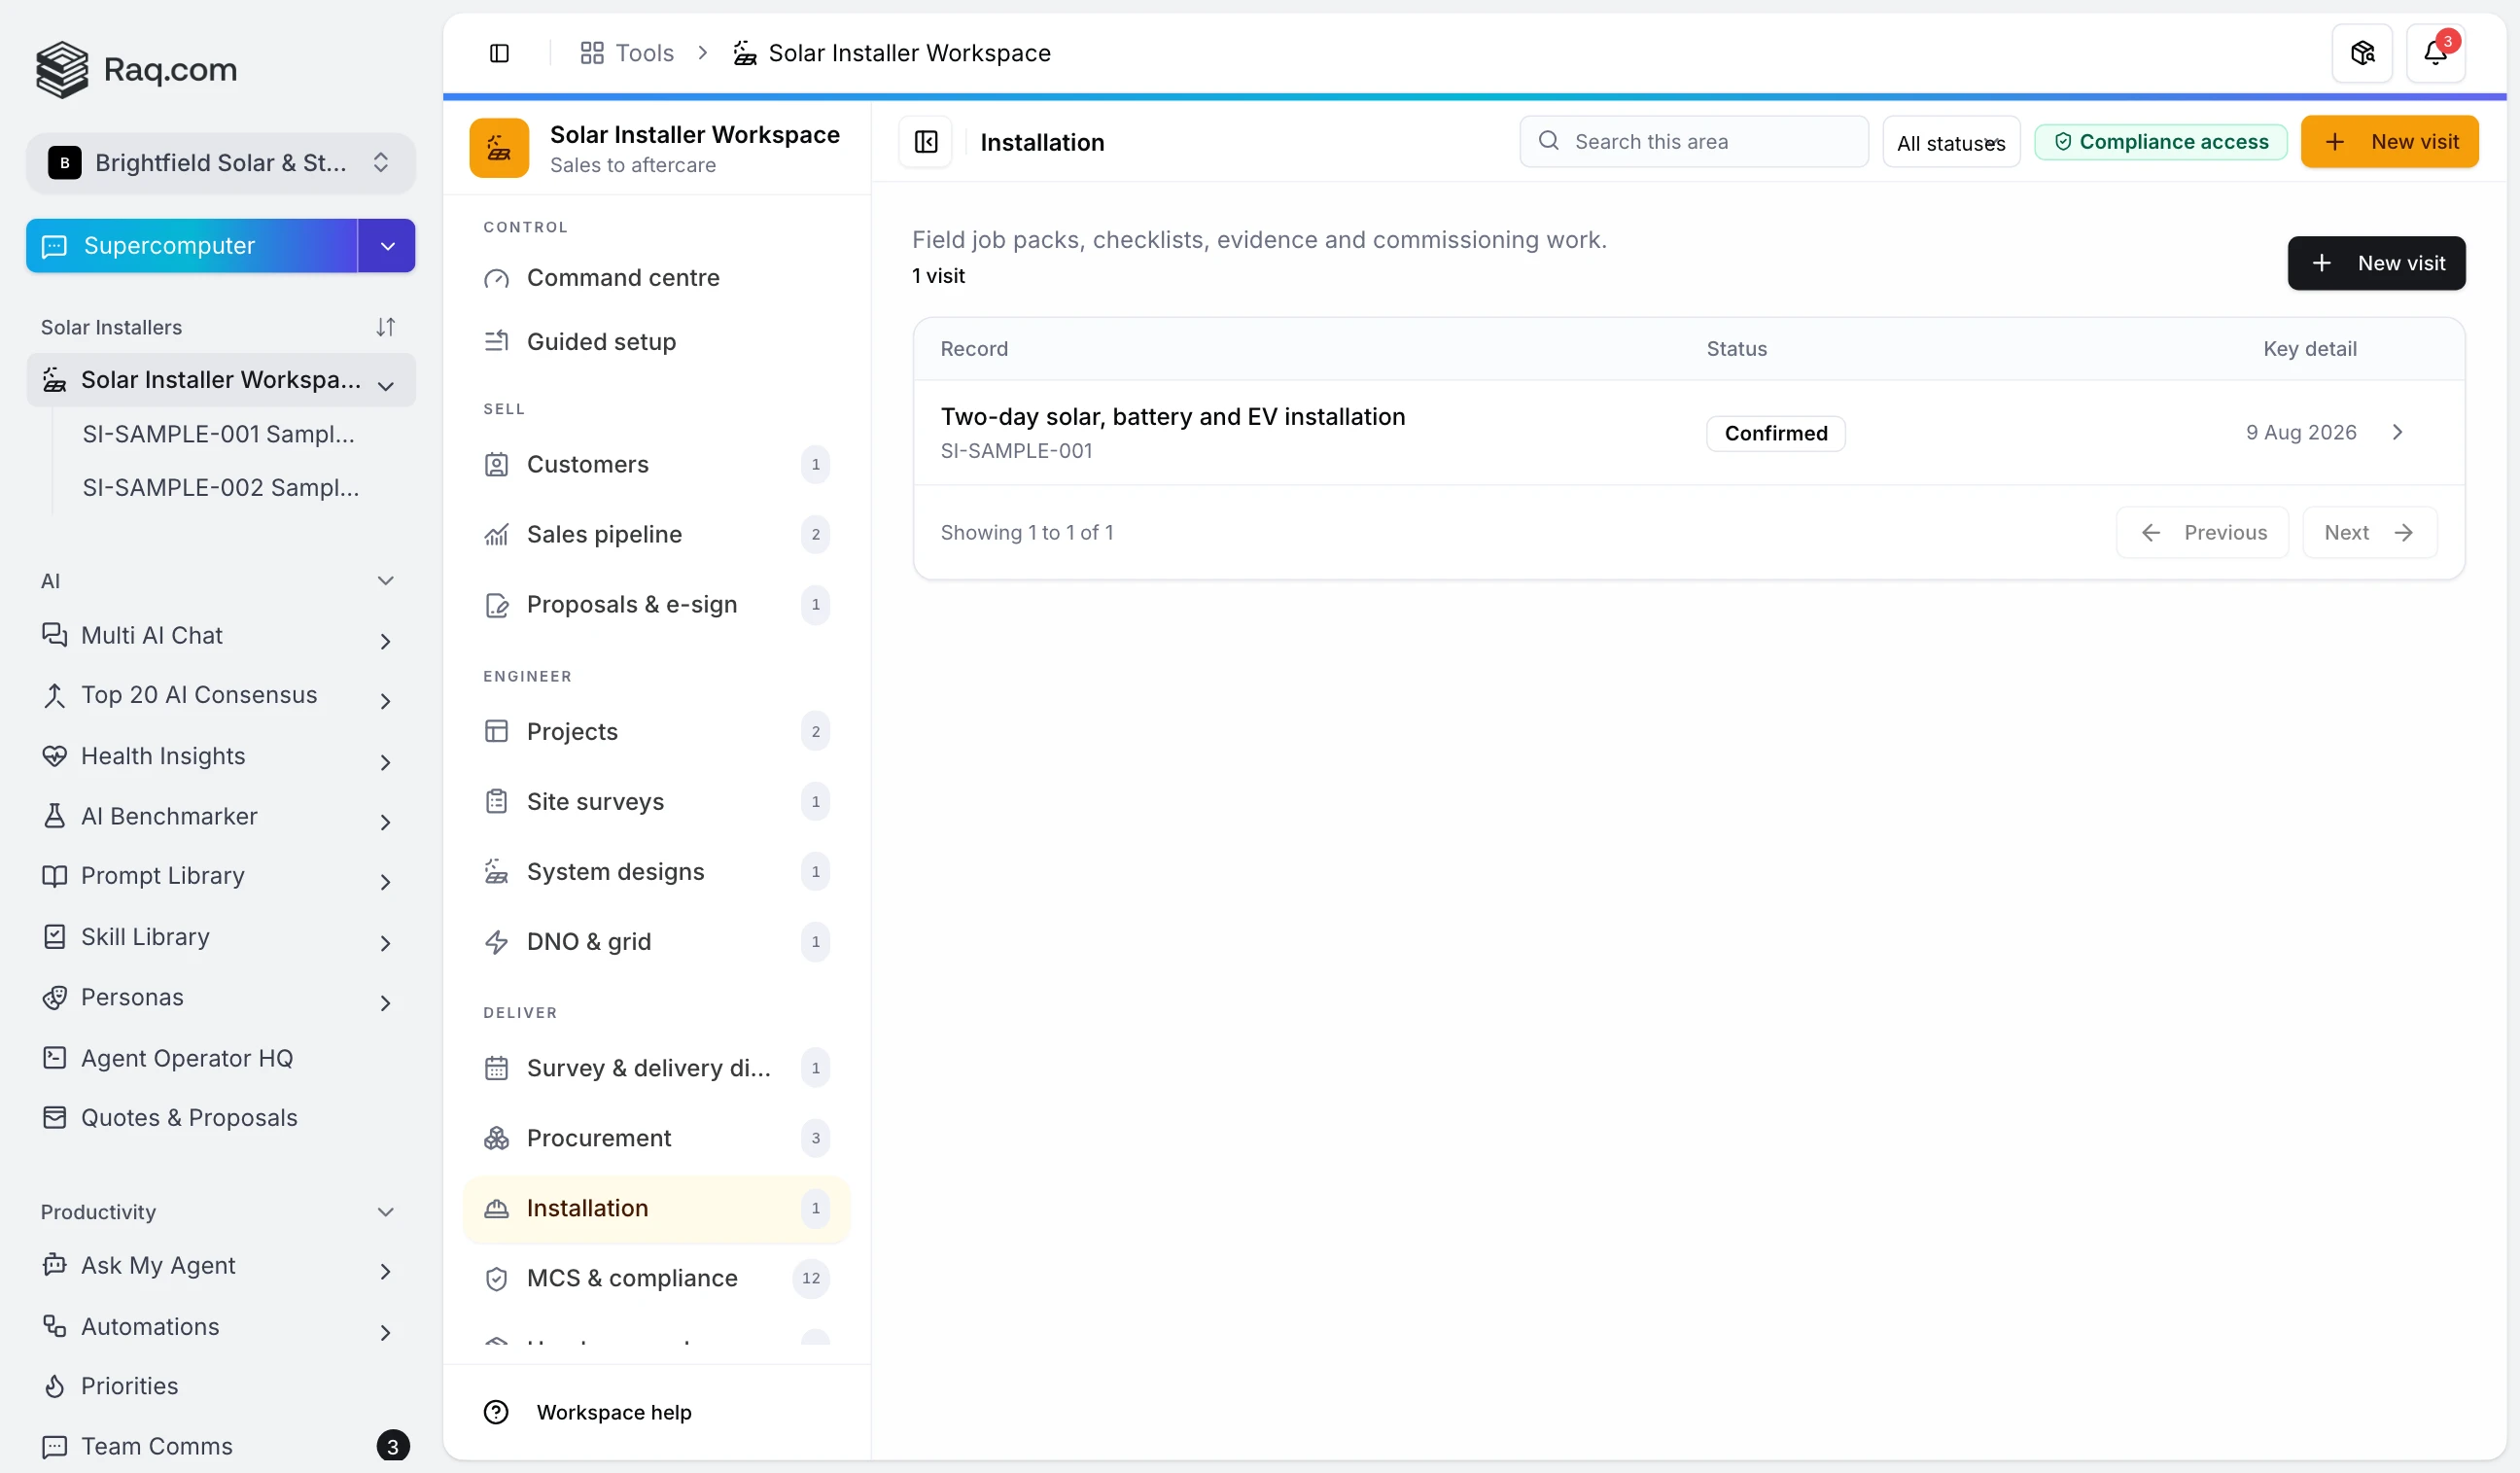Click the Workspace help question mark icon
This screenshot has width=2520, height=1473.
point(497,1413)
